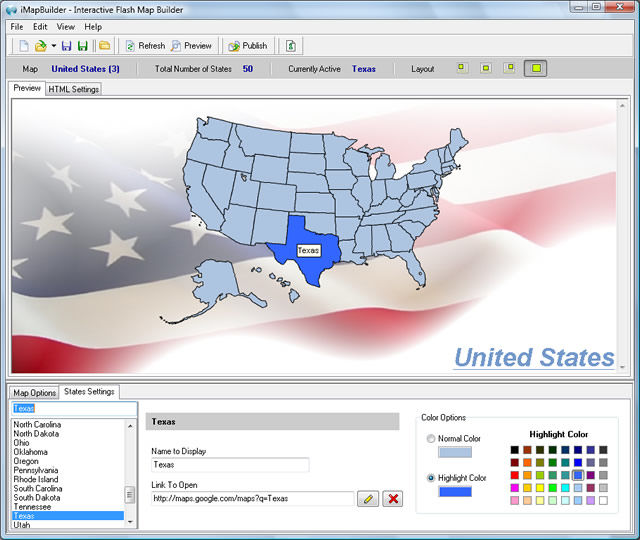Click the Publish button
This screenshot has height=540, width=640.
248,46
